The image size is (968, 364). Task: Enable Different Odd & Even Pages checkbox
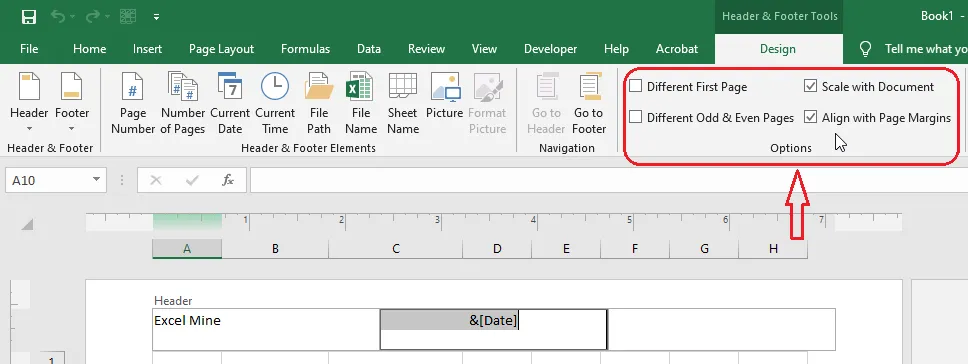(x=636, y=117)
